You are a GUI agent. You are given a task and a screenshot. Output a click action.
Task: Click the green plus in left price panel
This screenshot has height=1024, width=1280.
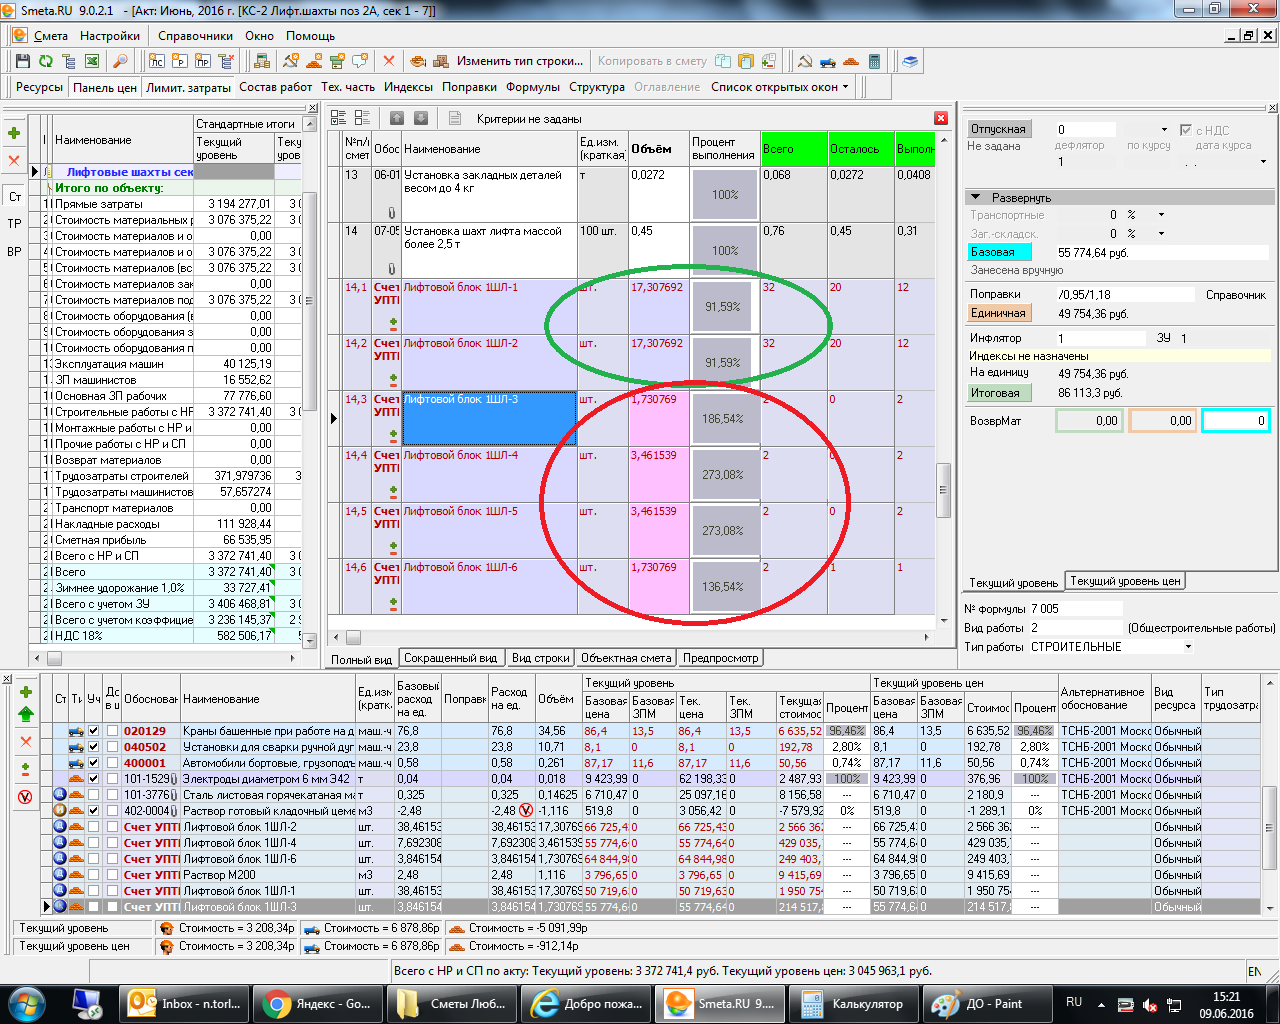[x=14, y=133]
